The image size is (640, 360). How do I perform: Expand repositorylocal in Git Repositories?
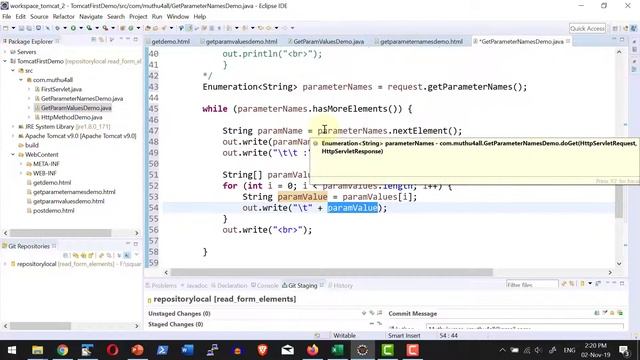click(5, 264)
